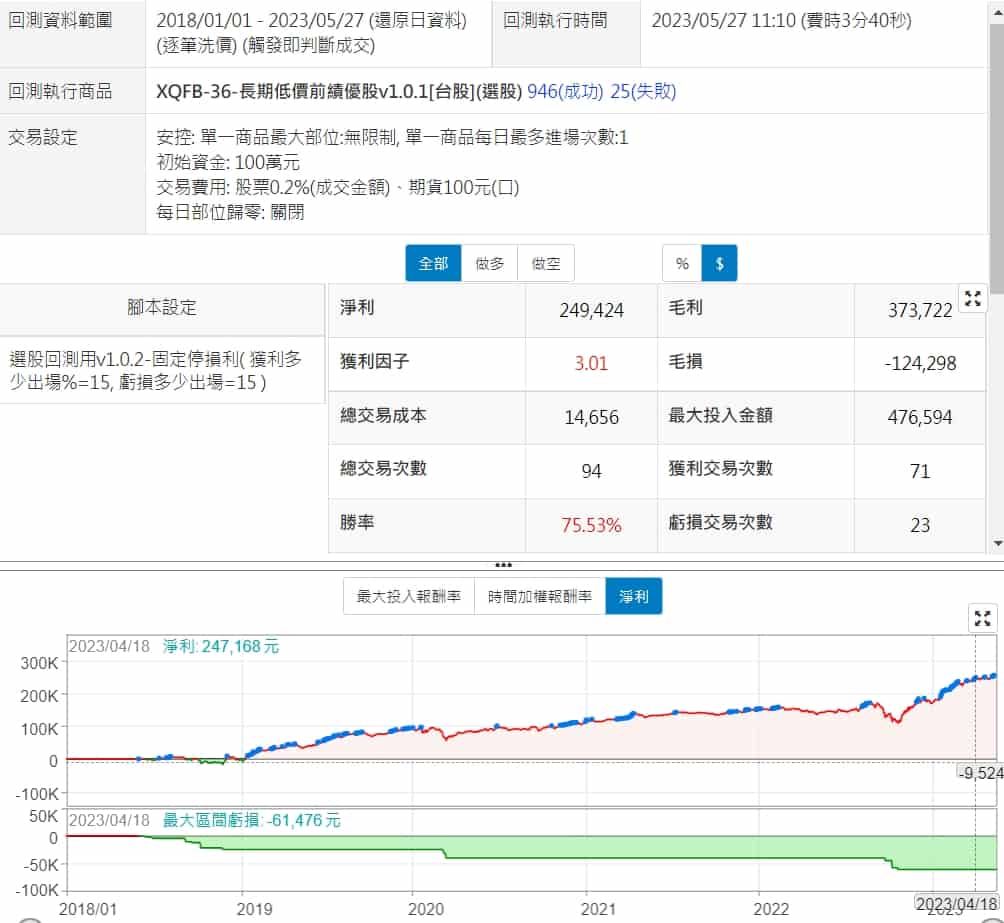Click the stats table scroll-down arrow
The height and width of the screenshot is (923, 1004).
pyautogui.click(x=995, y=543)
